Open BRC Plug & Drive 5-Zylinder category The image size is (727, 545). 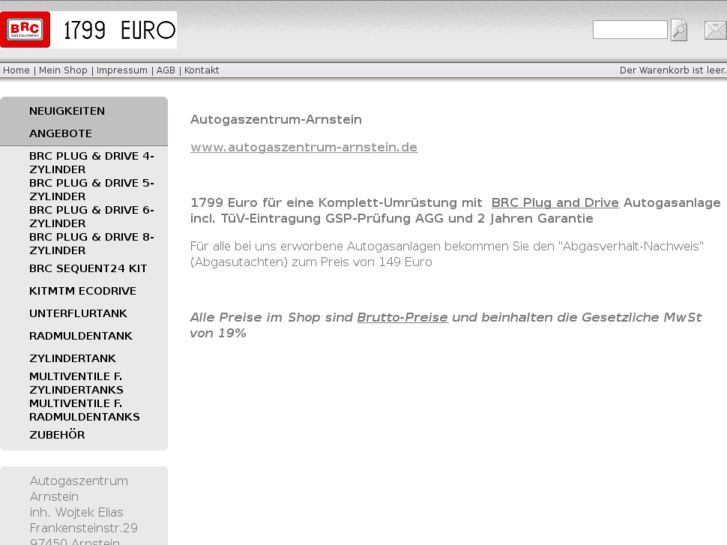(x=92, y=190)
